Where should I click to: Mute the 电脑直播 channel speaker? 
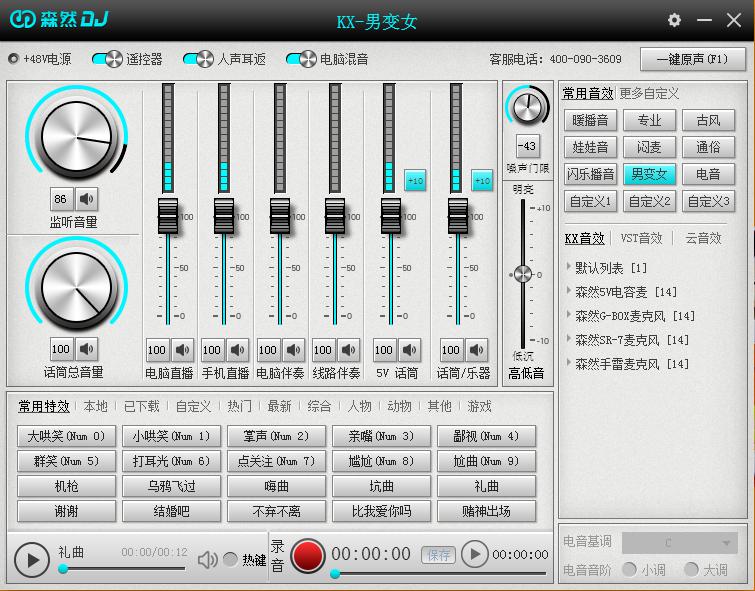[x=182, y=350]
